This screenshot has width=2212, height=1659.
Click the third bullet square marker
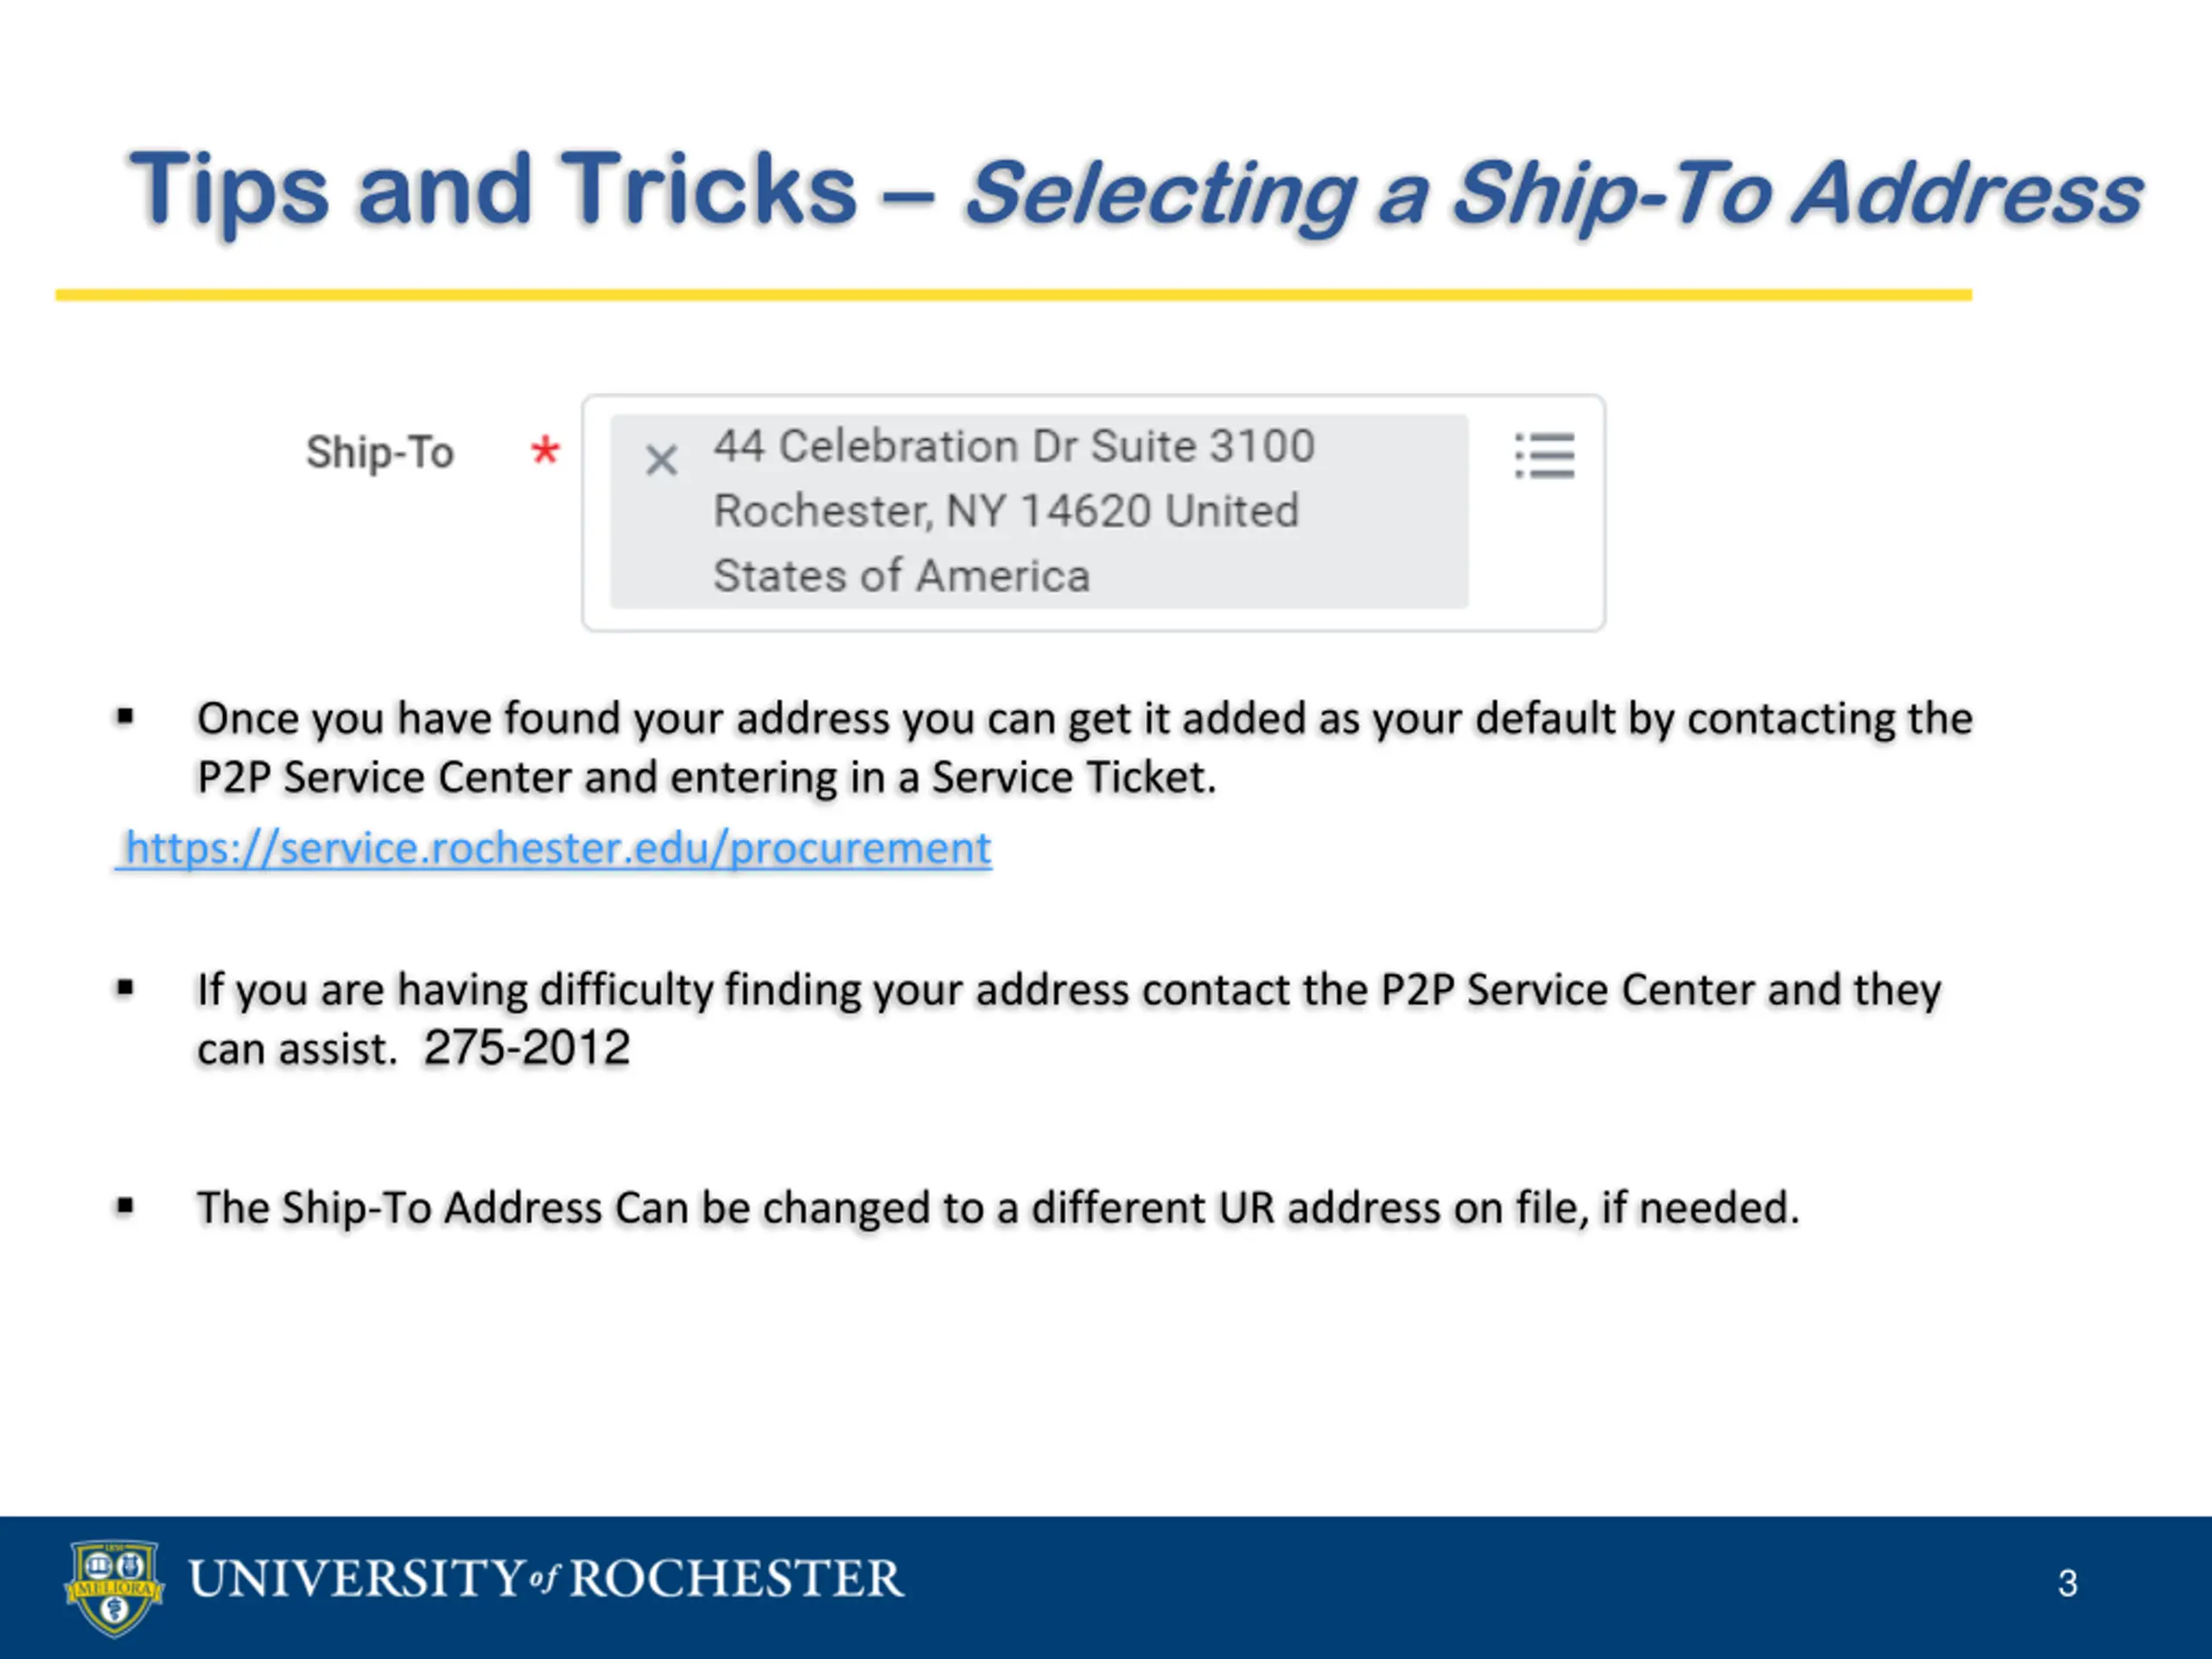125,1206
